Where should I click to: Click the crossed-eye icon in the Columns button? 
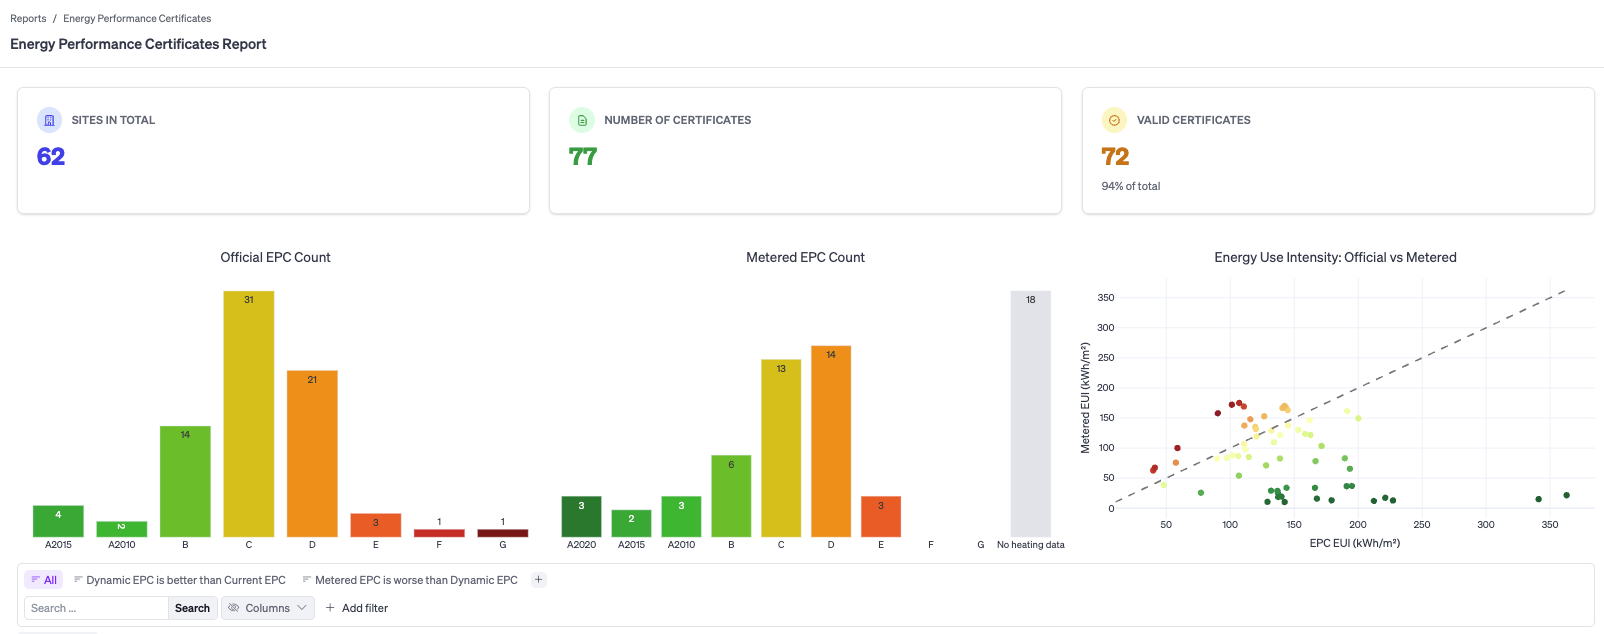pyautogui.click(x=234, y=608)
